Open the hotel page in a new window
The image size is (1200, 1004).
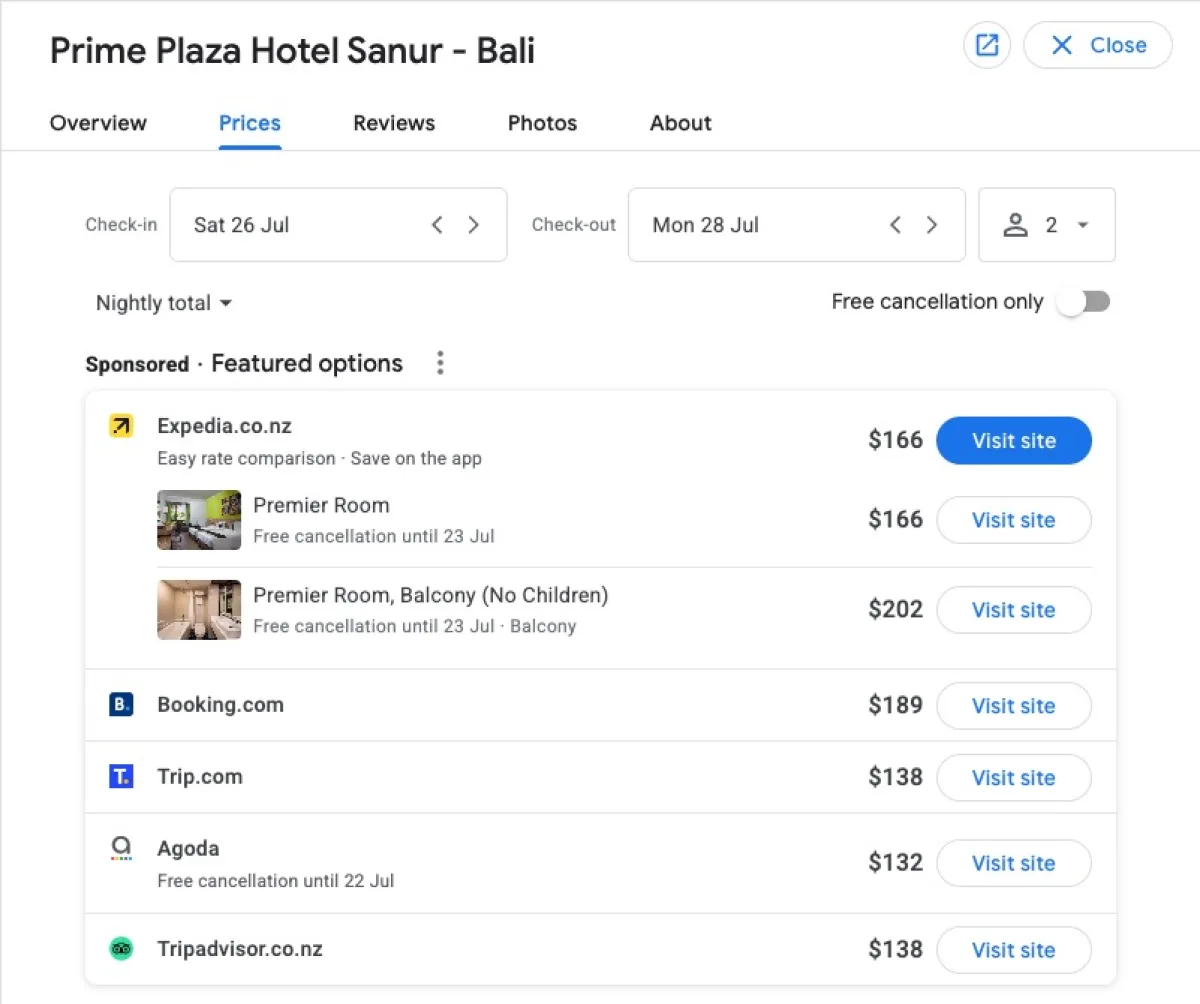[x=987, y=45]
